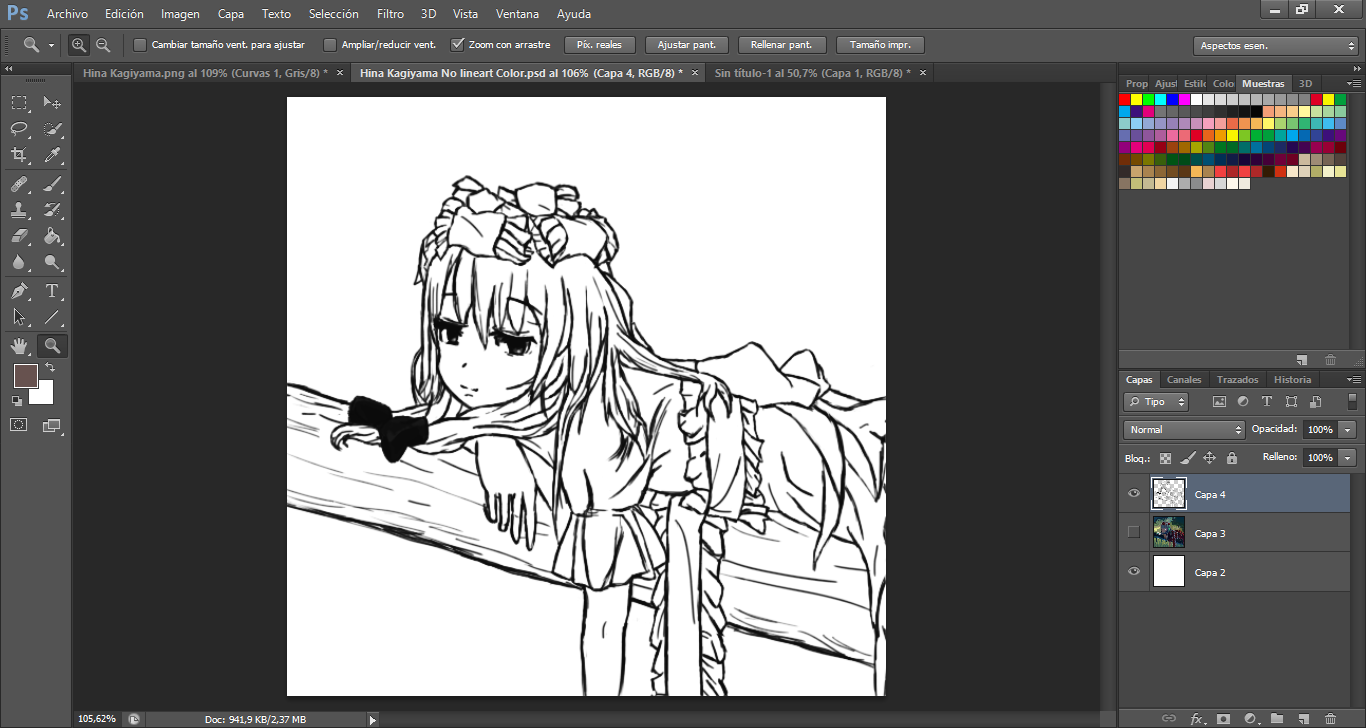The width and height of the screenshot is (1366, 728).
Task: Click the 'Tamaño impr.' button
Action: click(880, 45)
